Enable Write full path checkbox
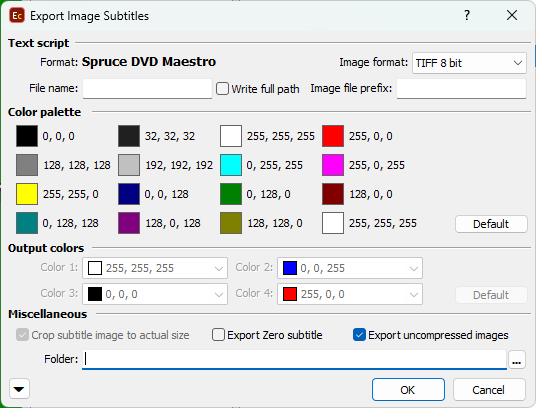 point(222,89)
